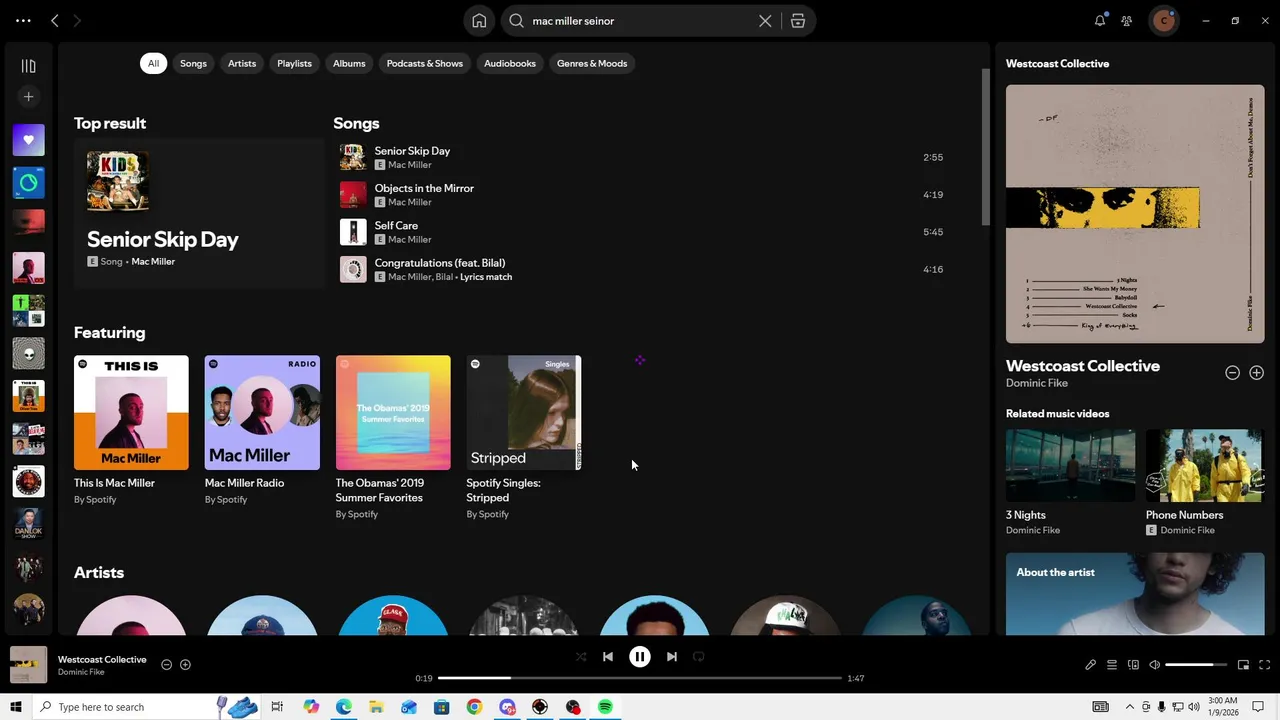Open Microsoft Edge from taskbar
This screenshot has width=1280, height=720.
pos(343,707)
